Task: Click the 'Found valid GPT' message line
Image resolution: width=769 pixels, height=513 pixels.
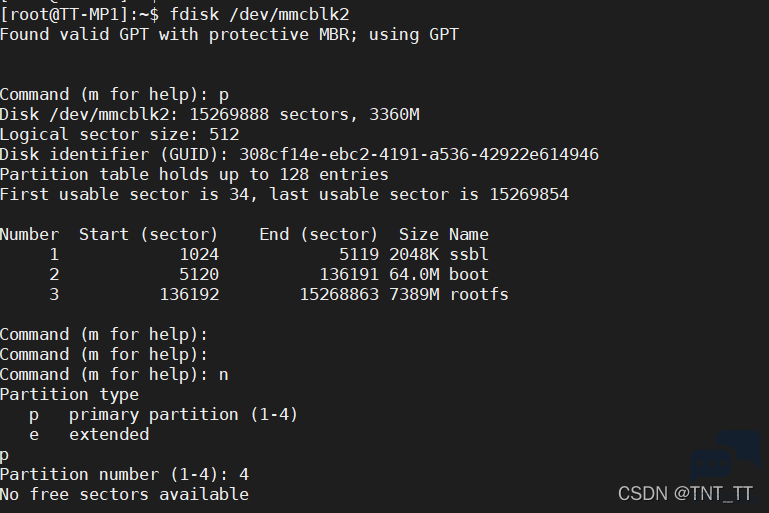Action: 230,35
